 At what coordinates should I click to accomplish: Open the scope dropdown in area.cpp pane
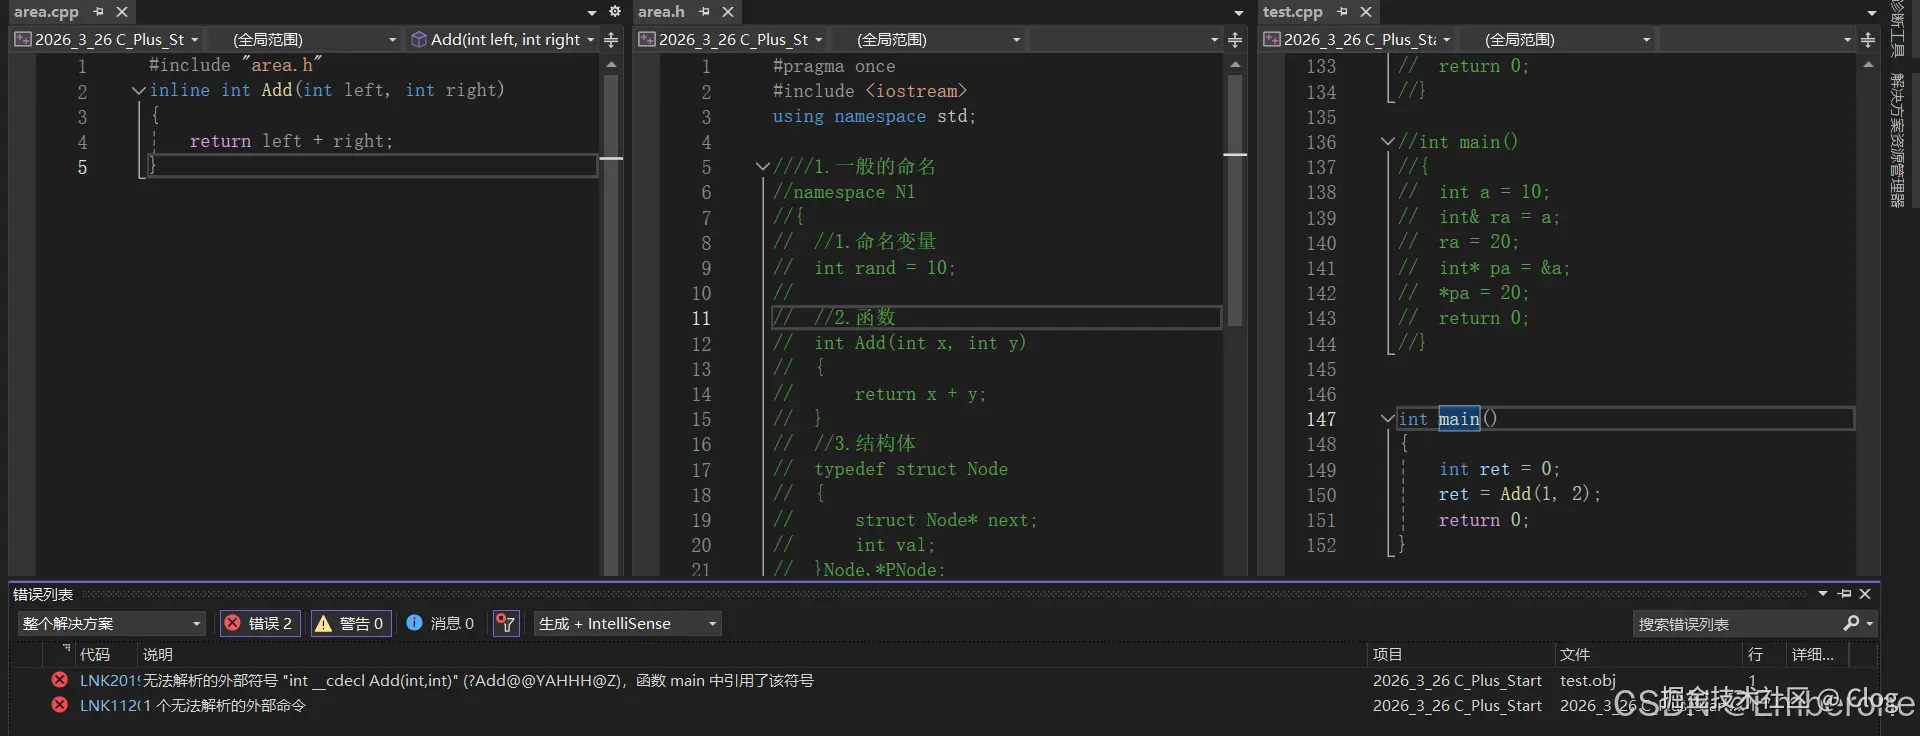tap(304, 40)
